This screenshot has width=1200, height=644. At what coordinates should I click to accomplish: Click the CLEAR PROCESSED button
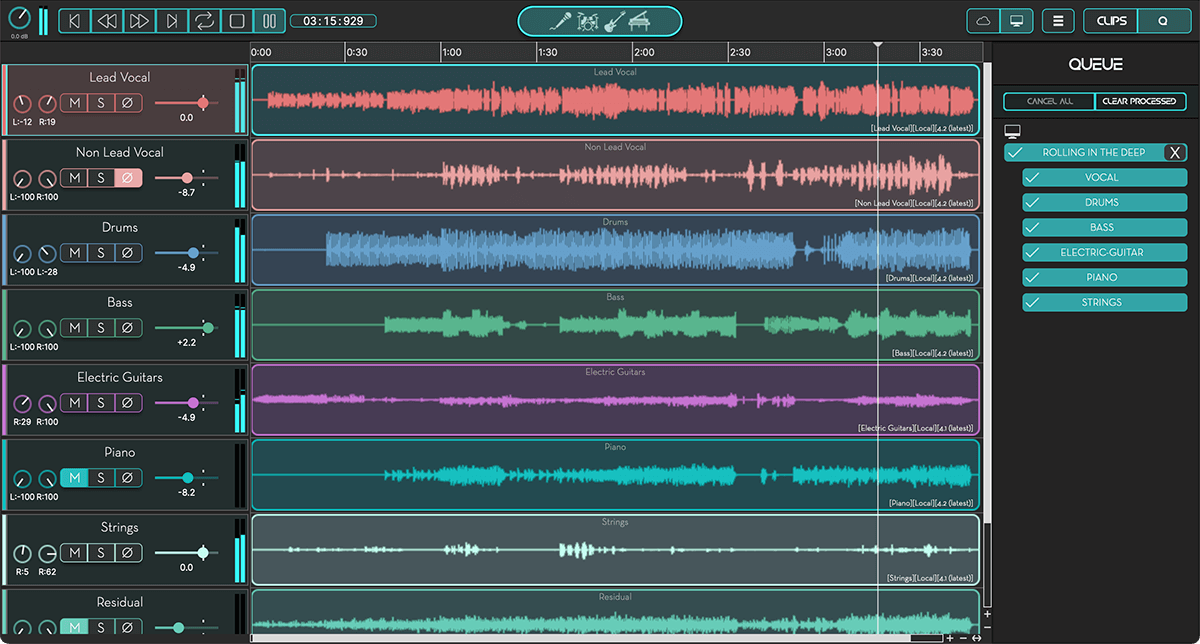(1140, 101)
